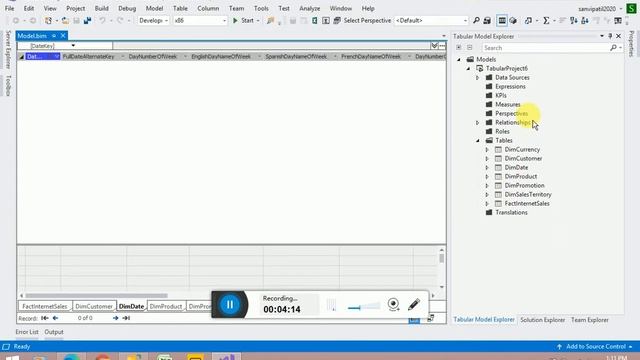Screen dimensions: 640x360
Task: Switch to the DimProduct table tab
Action: tap(166, 306)
